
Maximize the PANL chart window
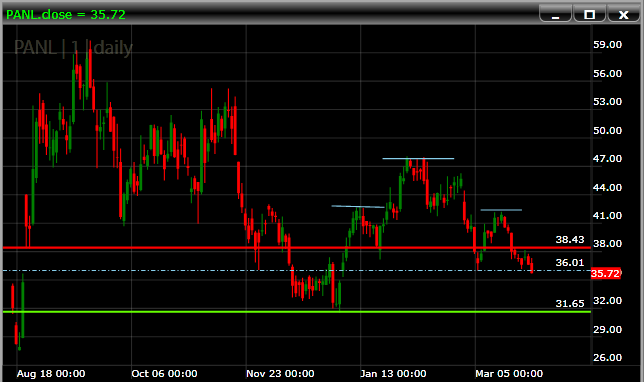tap(589, 15)
